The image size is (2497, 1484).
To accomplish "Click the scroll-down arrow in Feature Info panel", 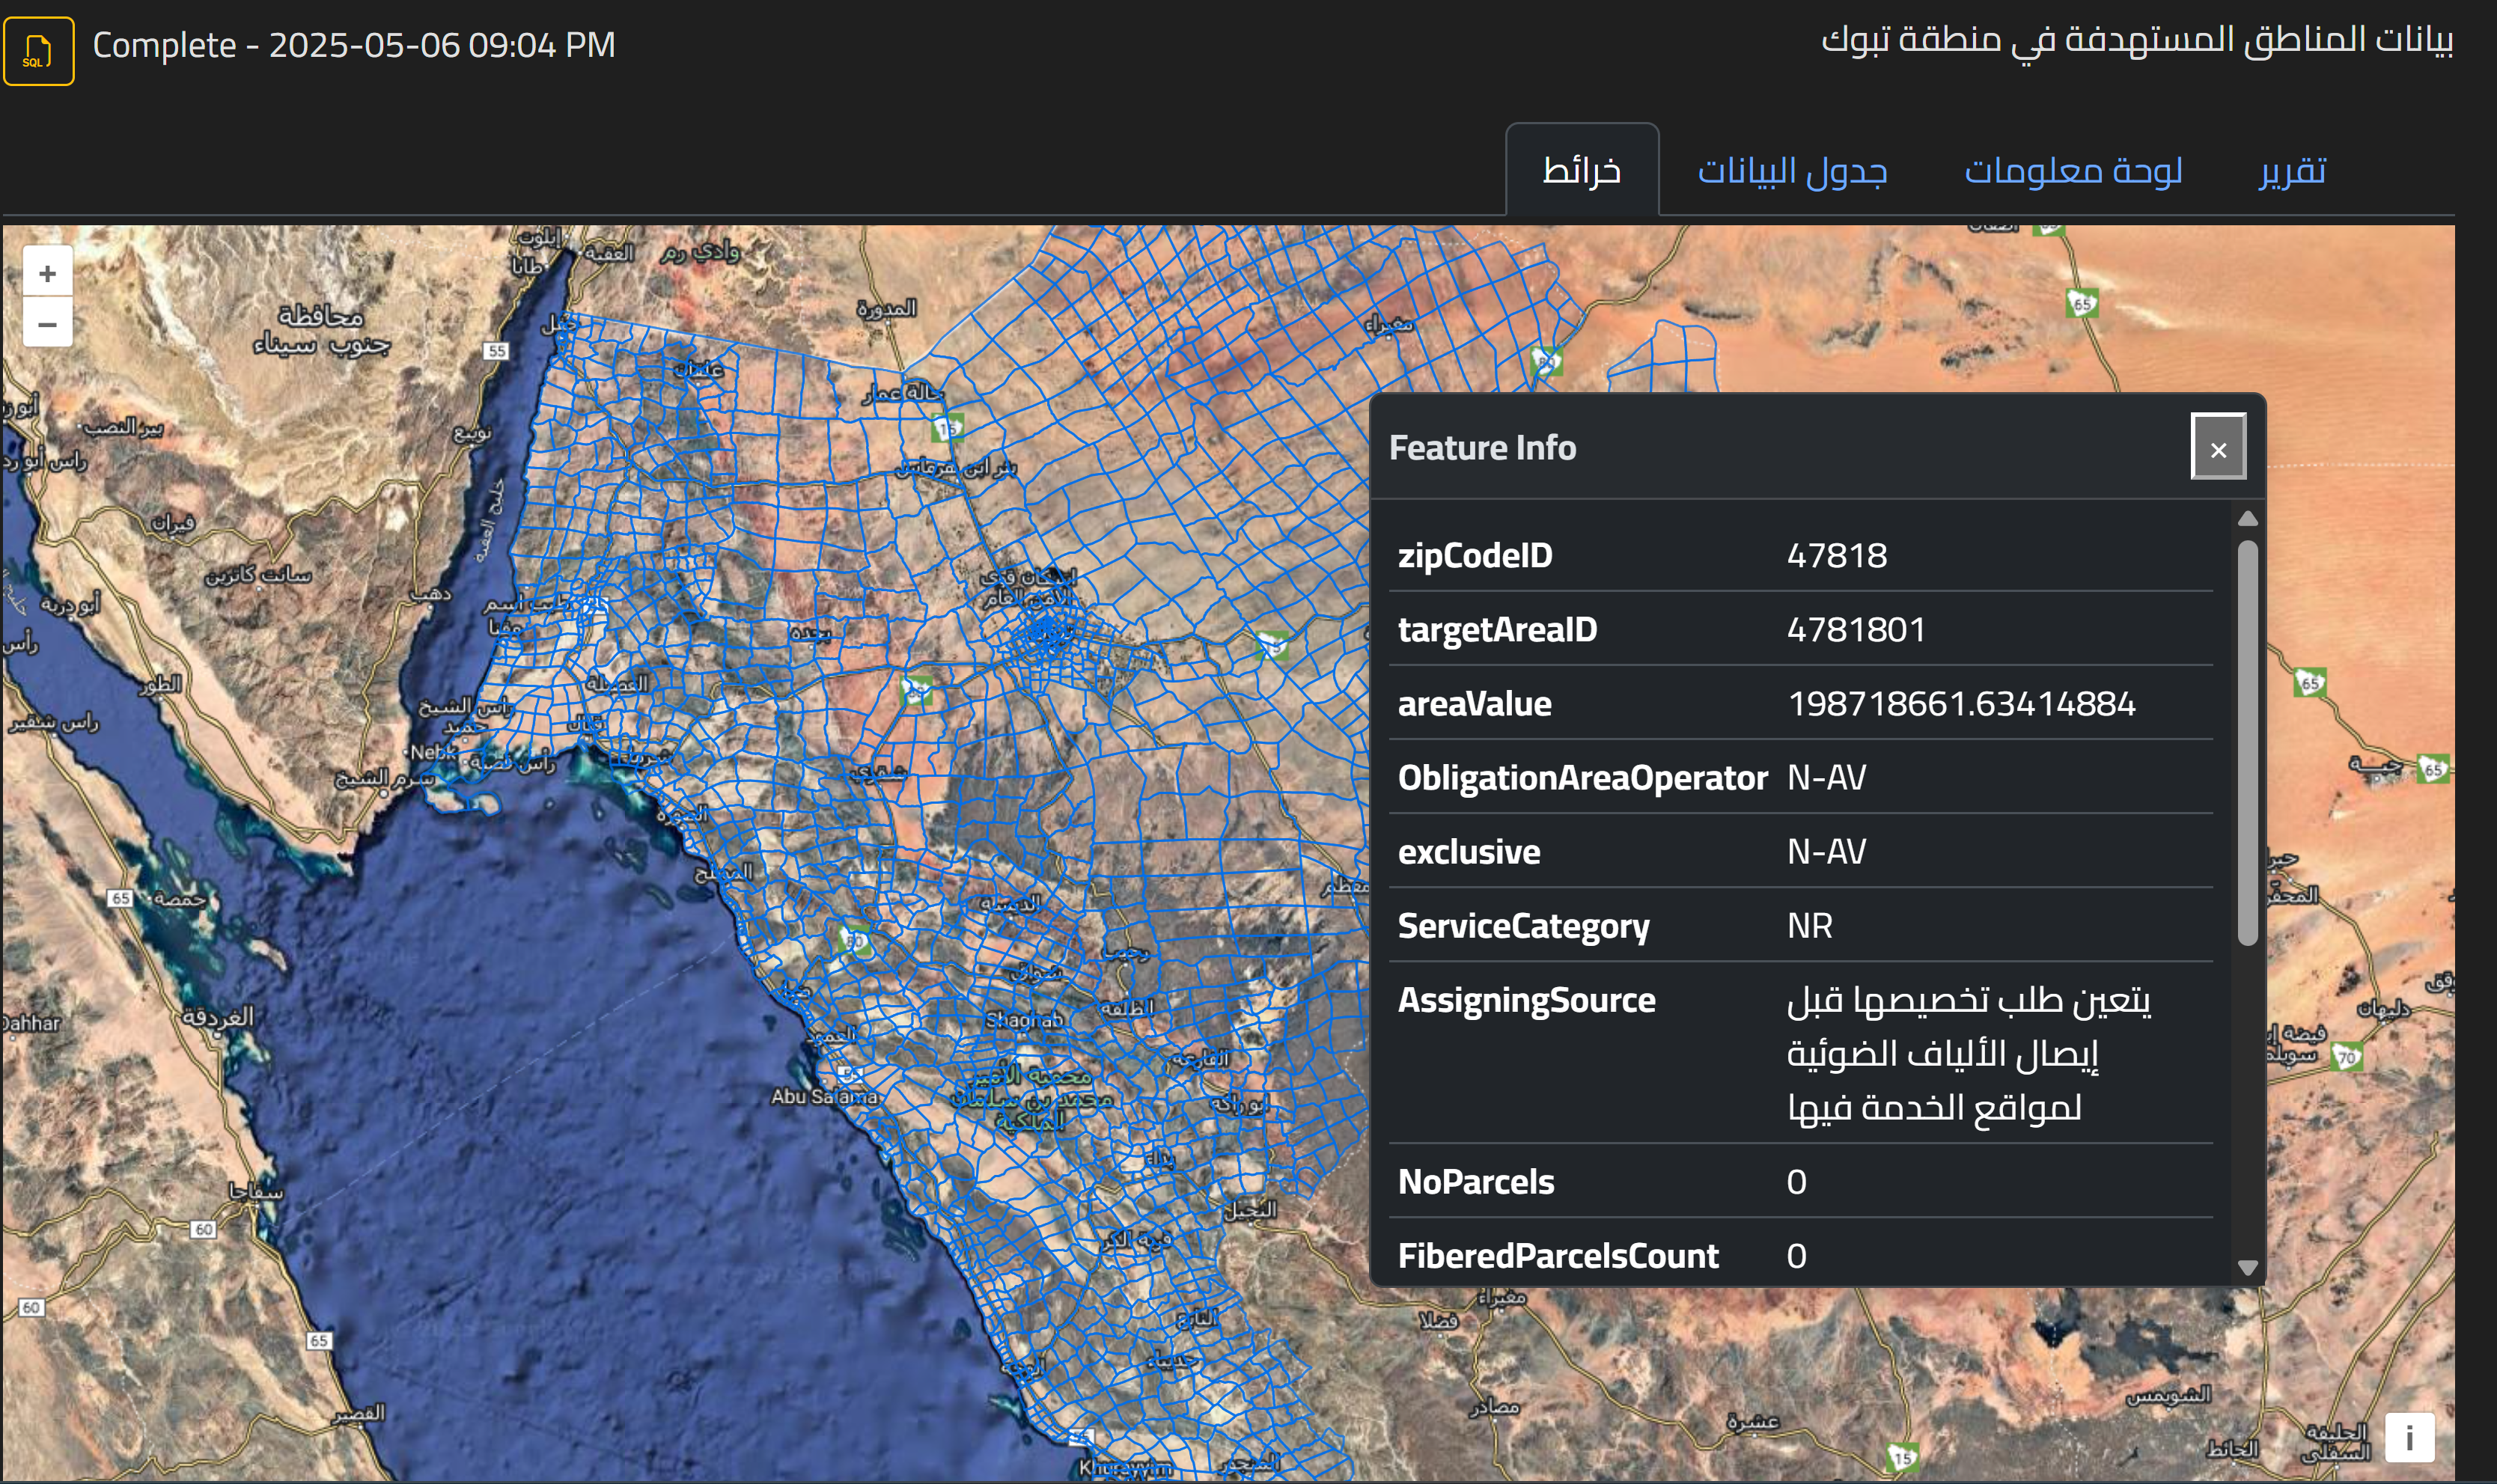I will point(2249,1267).
